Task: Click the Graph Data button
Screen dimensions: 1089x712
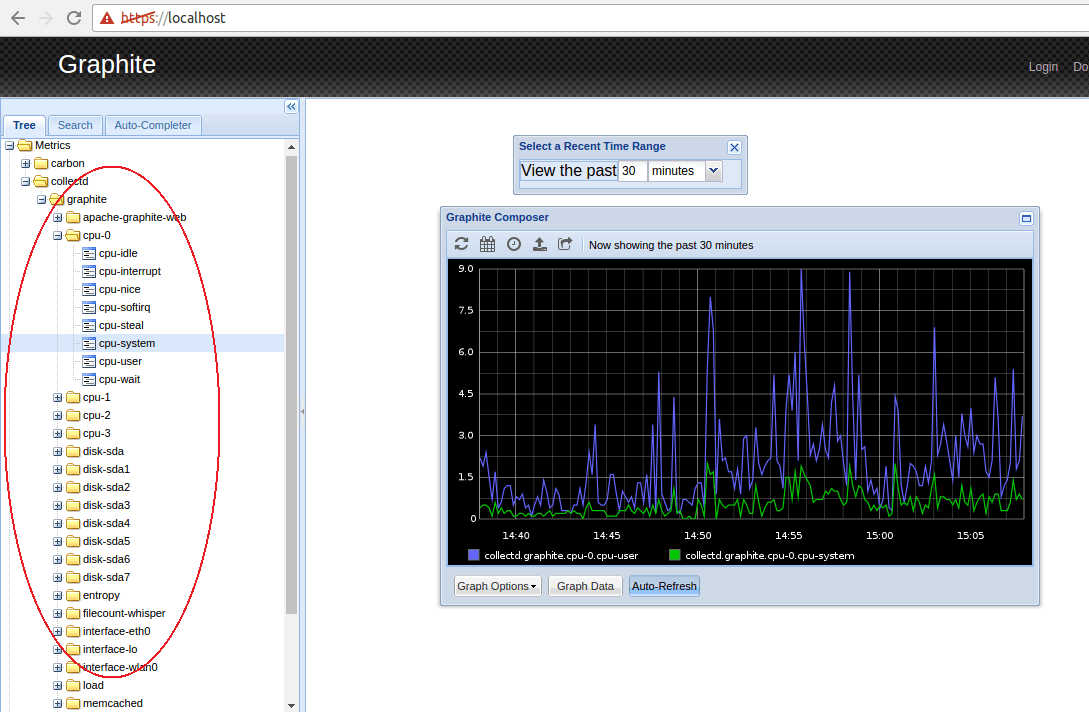Action: pos(584,586)
